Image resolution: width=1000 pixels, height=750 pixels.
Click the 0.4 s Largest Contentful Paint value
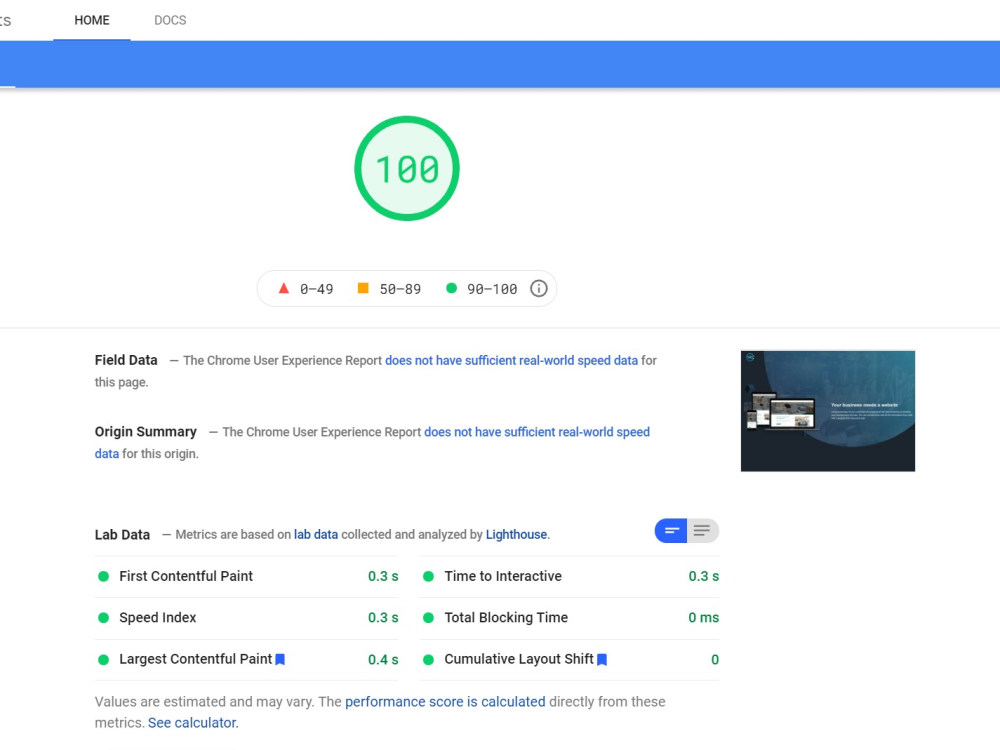tap(383, 659)
